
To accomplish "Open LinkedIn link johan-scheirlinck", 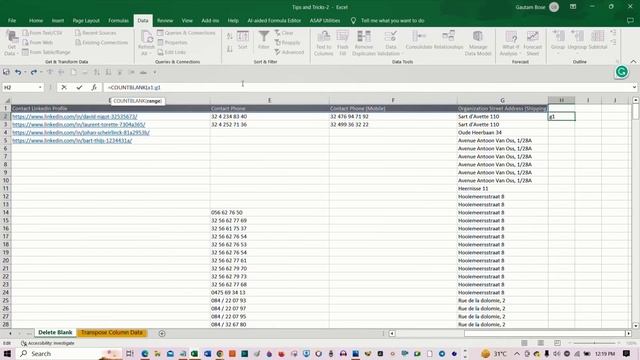I will (81, 133).
